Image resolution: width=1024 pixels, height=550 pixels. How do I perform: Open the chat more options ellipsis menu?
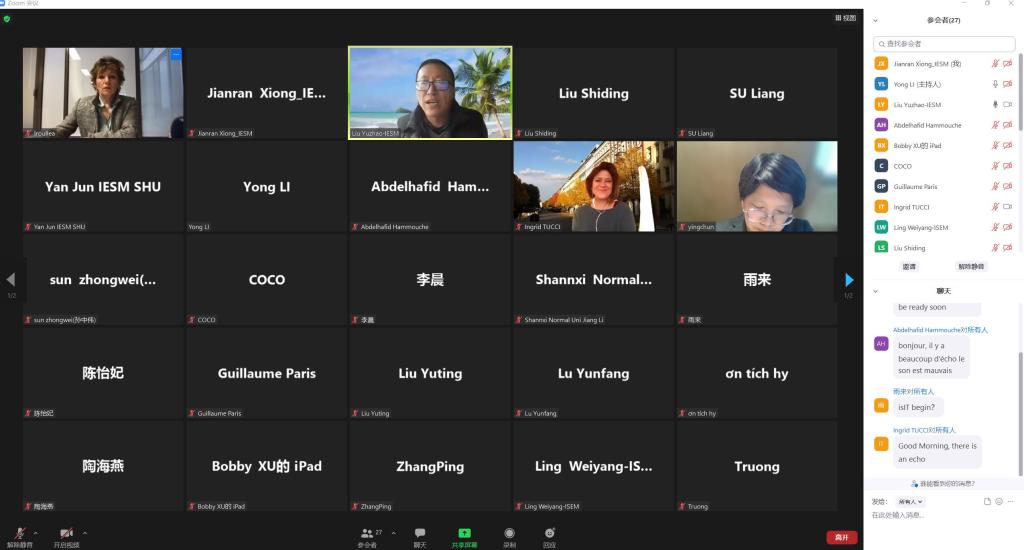coord(1009,501)
